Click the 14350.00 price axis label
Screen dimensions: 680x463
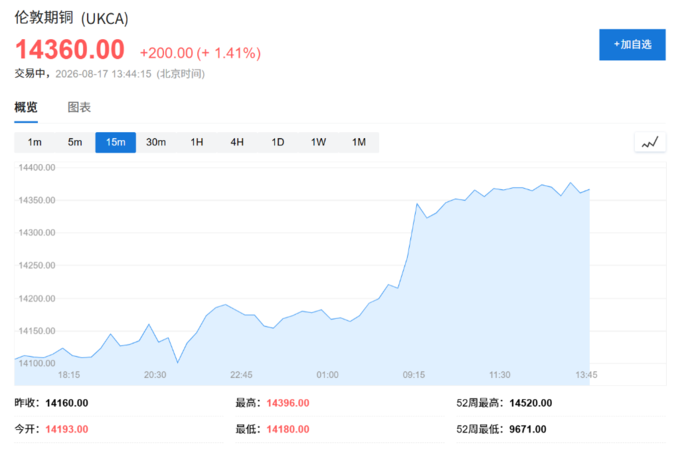pos(37,200)
